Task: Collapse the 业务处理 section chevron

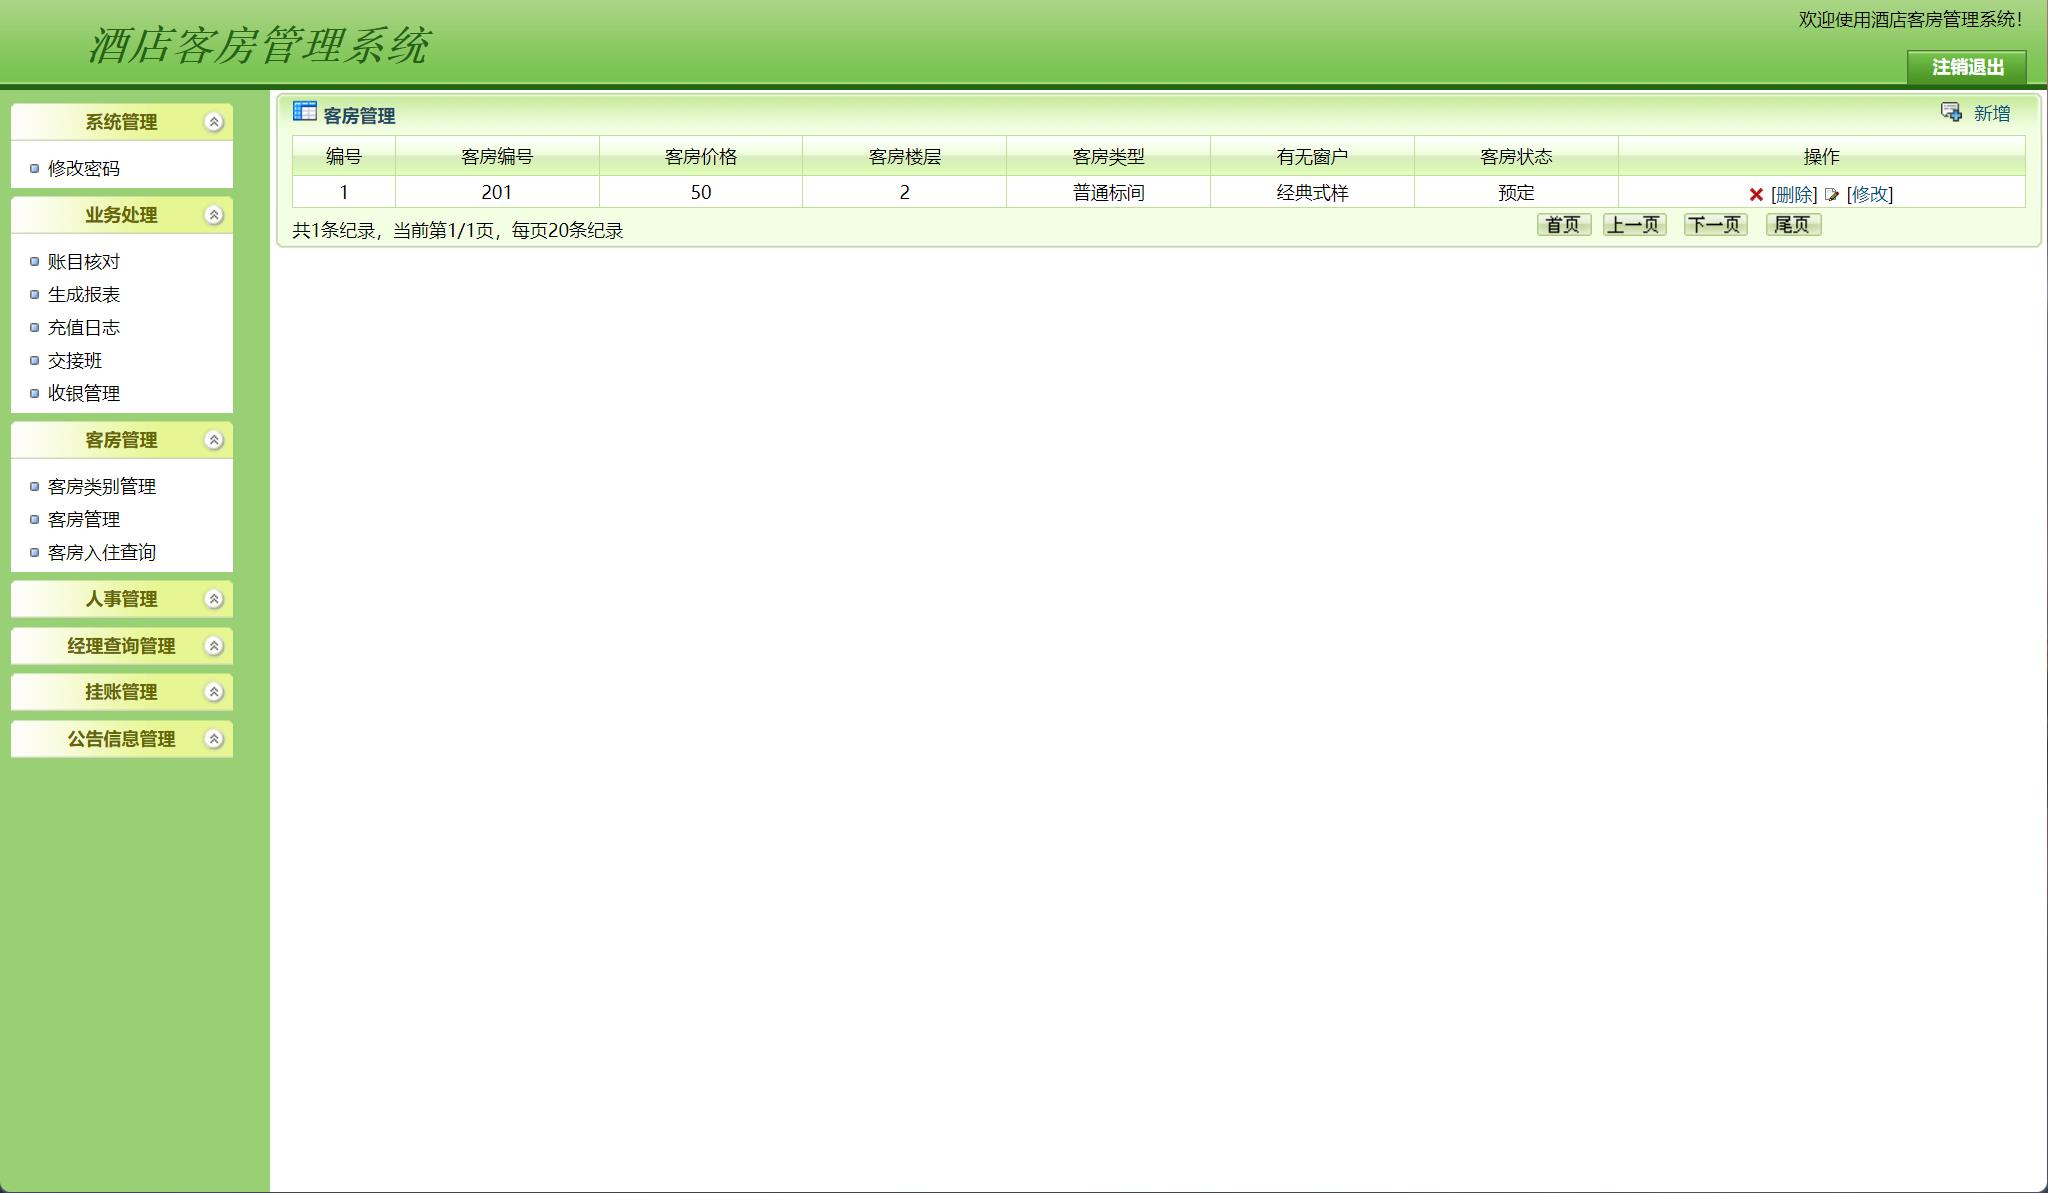Action: point(213,215)
